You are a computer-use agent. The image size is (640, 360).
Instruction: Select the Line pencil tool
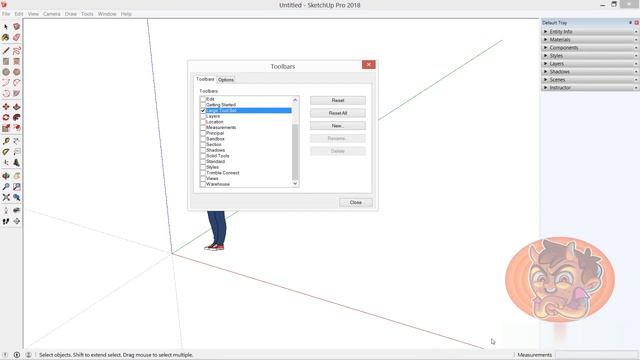(6, 51)
